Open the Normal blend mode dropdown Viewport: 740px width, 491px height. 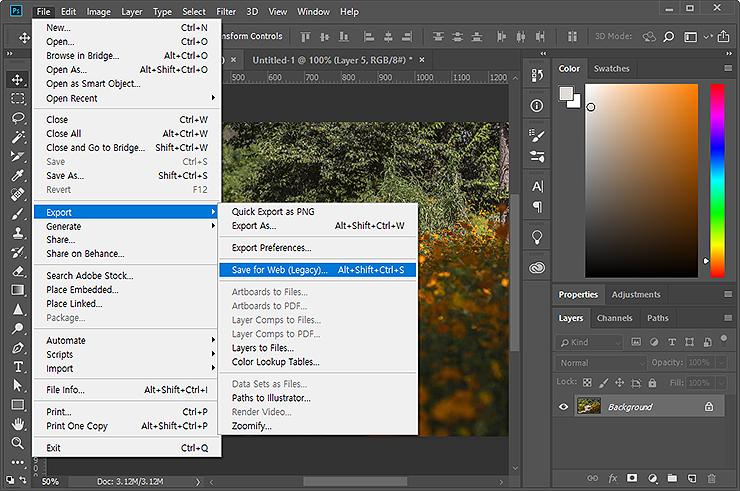[601, 363]
